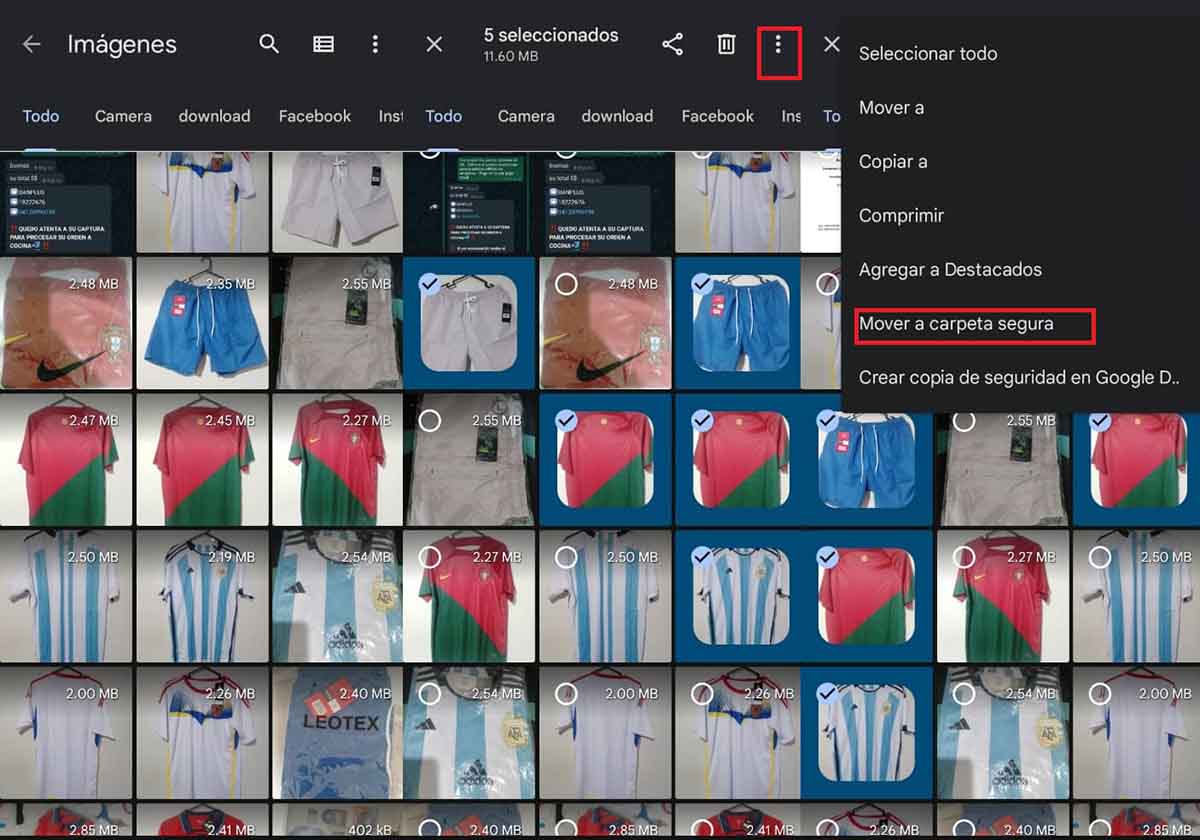Open 2.47 MB red-green jersey, left panel
1200x840 pixels.
click(x=66, y=460)
